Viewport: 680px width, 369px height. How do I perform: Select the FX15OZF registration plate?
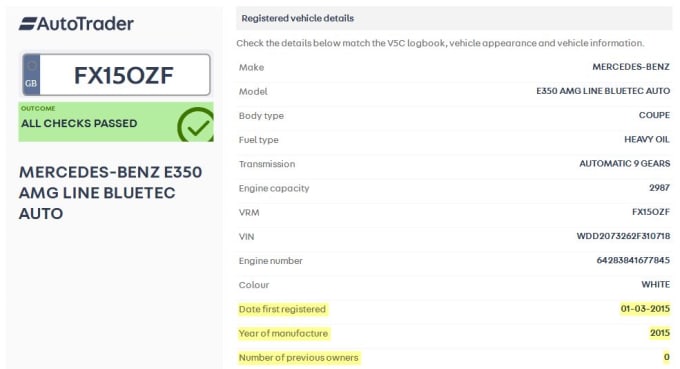[116, 75]
